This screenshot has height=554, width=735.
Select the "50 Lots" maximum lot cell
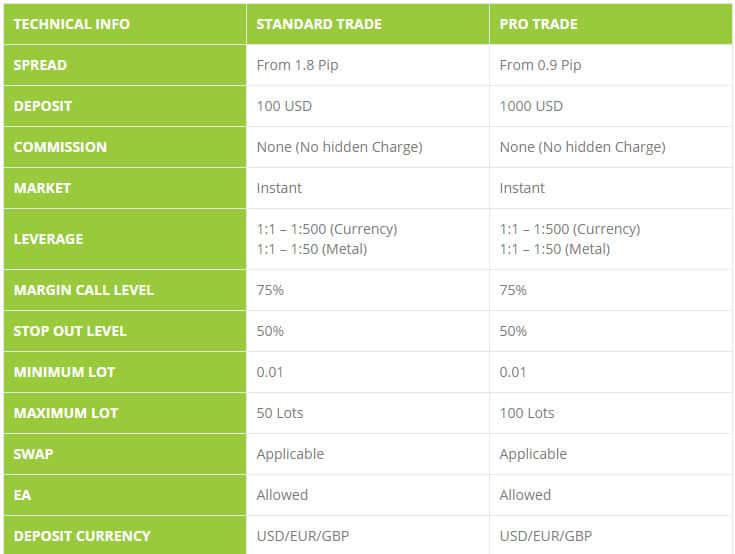click(x=280, y=413)
